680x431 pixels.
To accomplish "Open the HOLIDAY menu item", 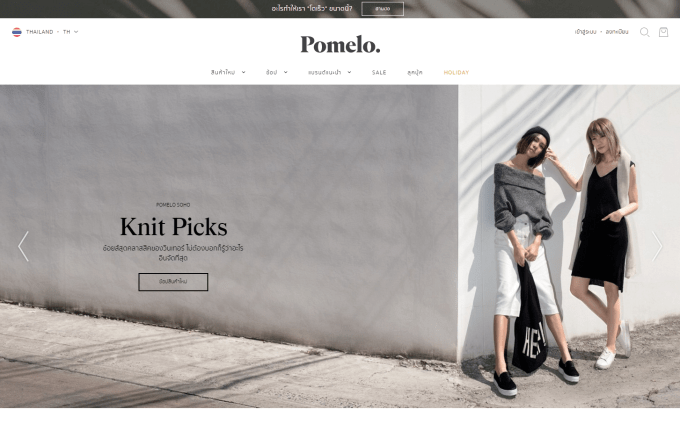I will click(456, 72).
